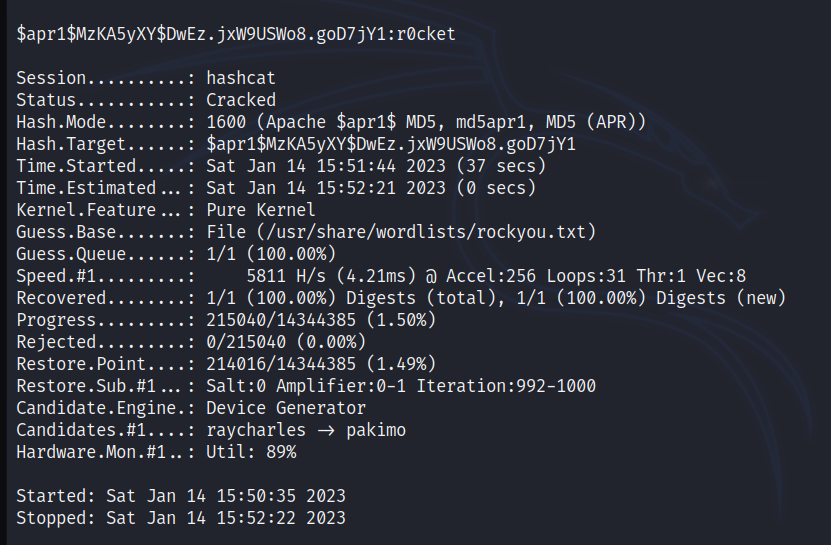Screen dimensions: 831x545
Task: Click the Iteration:992-1000 text
Action: tap(506, 386)
